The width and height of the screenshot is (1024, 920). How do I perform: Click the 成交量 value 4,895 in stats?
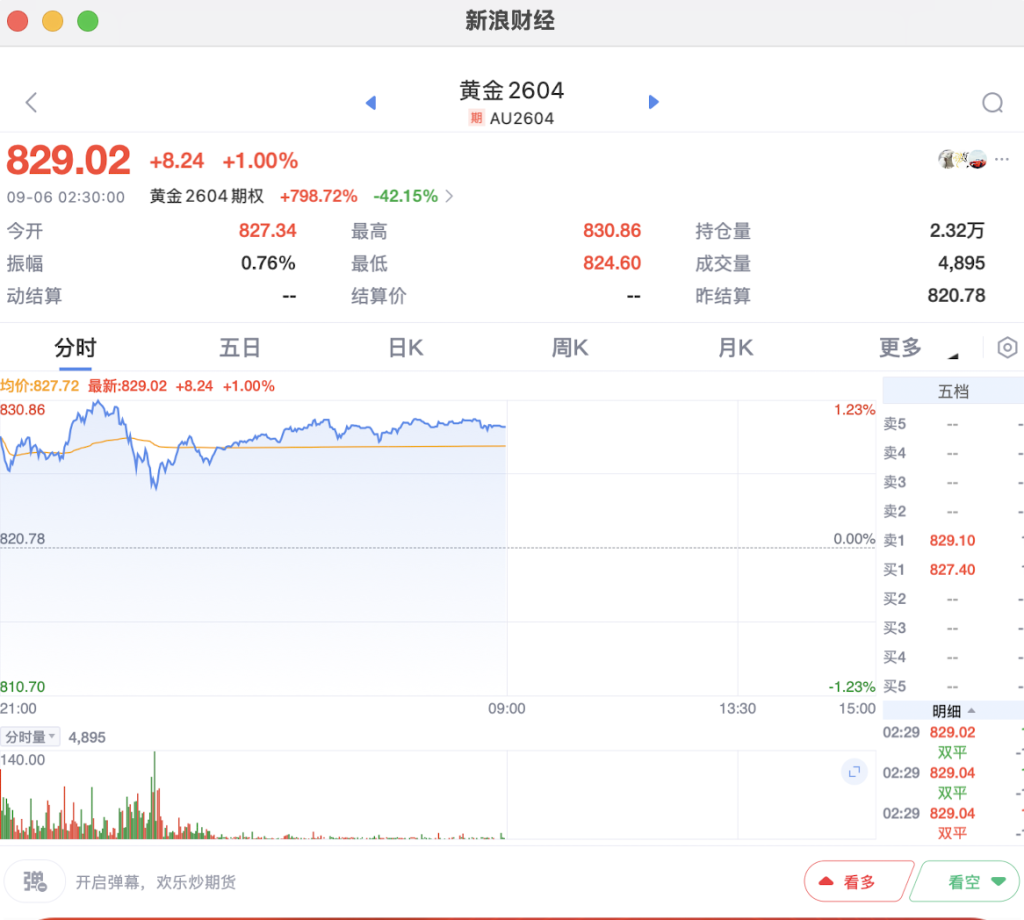coord(961,263)
